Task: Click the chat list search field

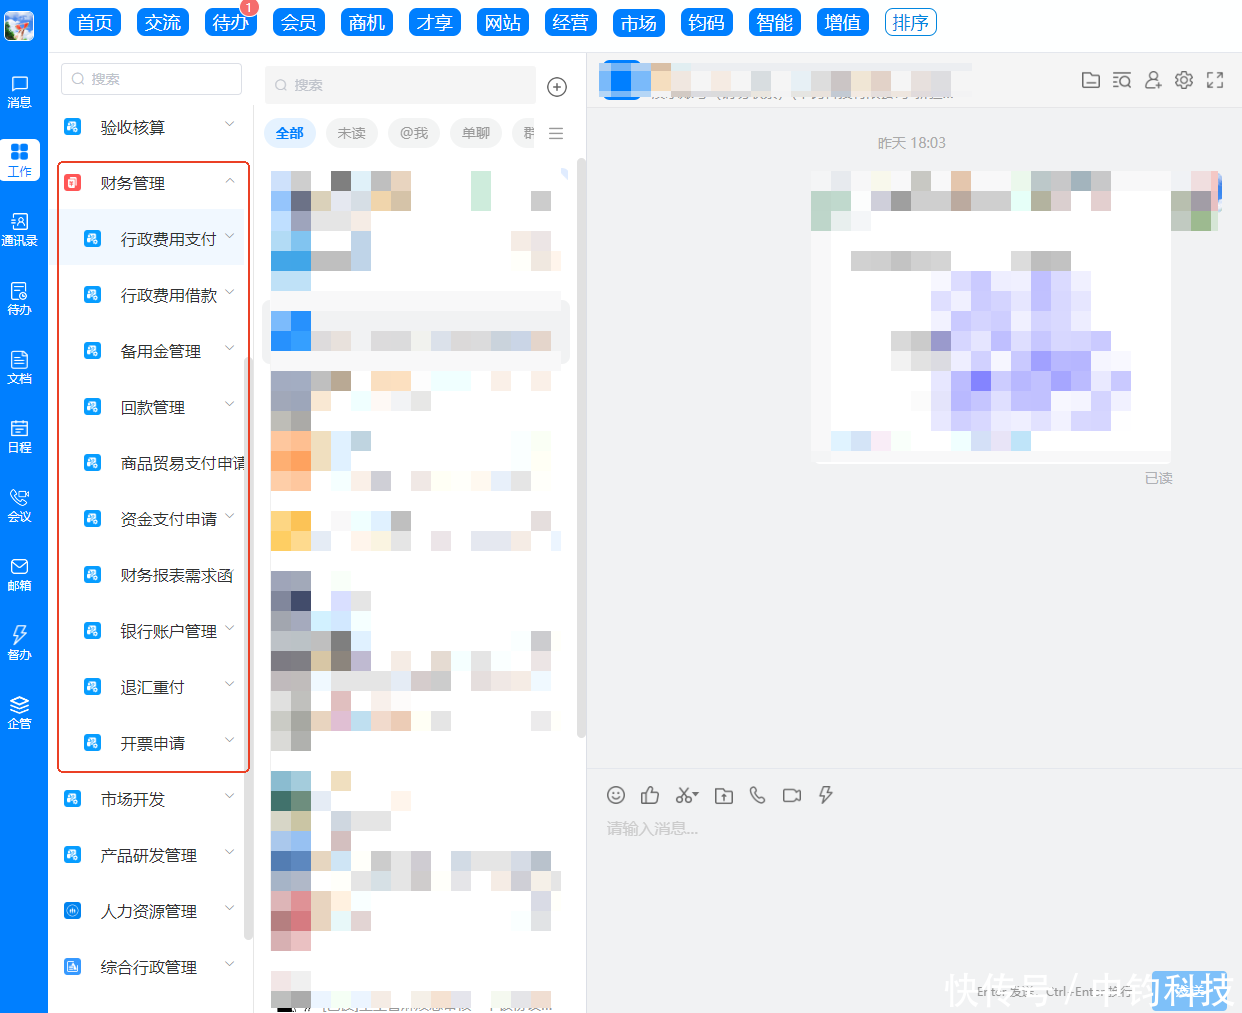Action: 400,85
